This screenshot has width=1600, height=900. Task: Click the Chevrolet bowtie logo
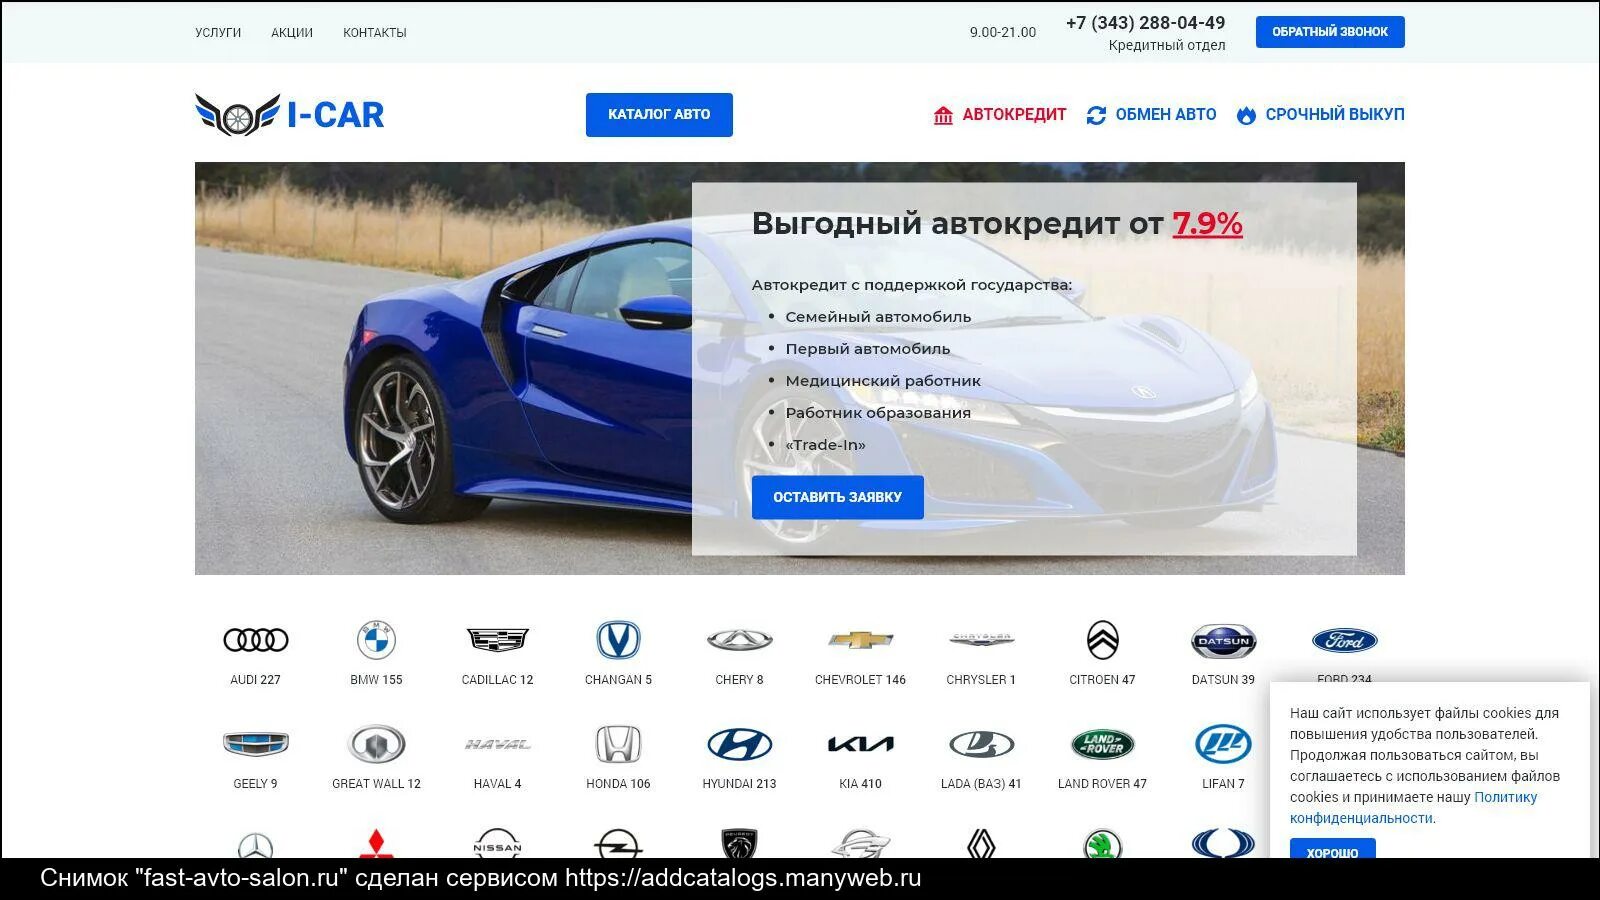click(860, 640)
